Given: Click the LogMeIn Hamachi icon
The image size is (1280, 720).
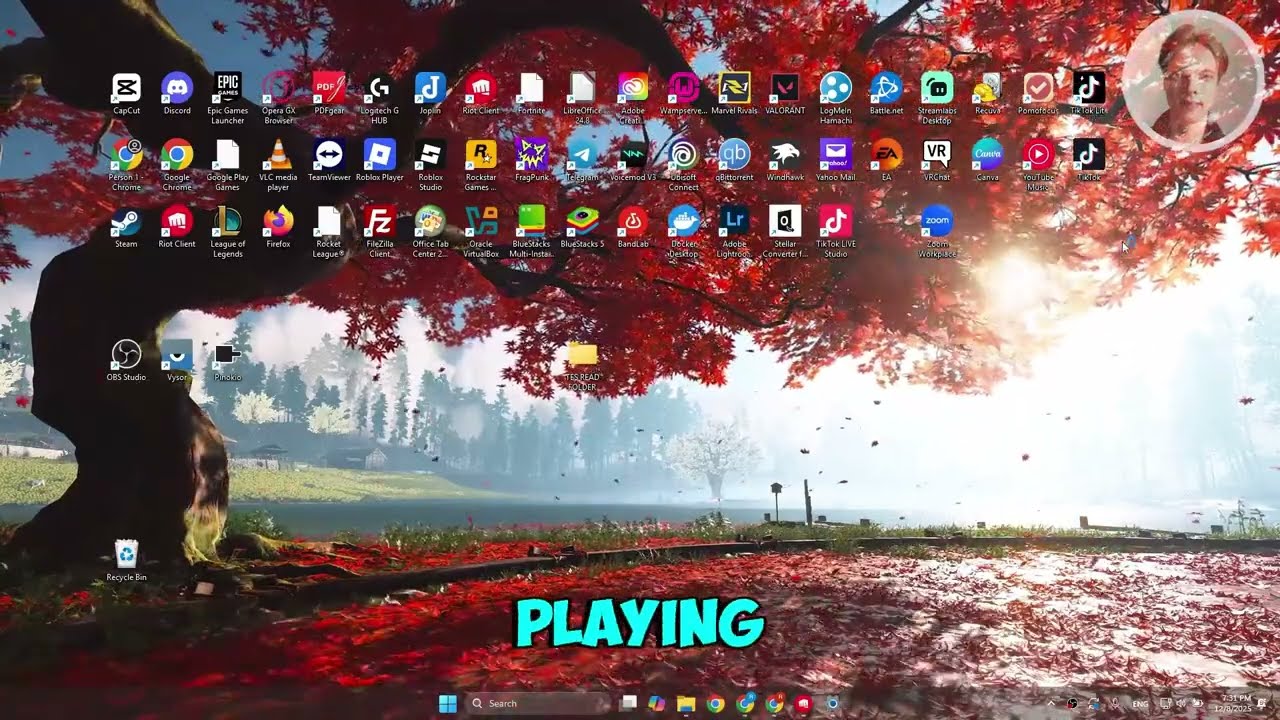Looking at the screenshot, I should [836, 88].
